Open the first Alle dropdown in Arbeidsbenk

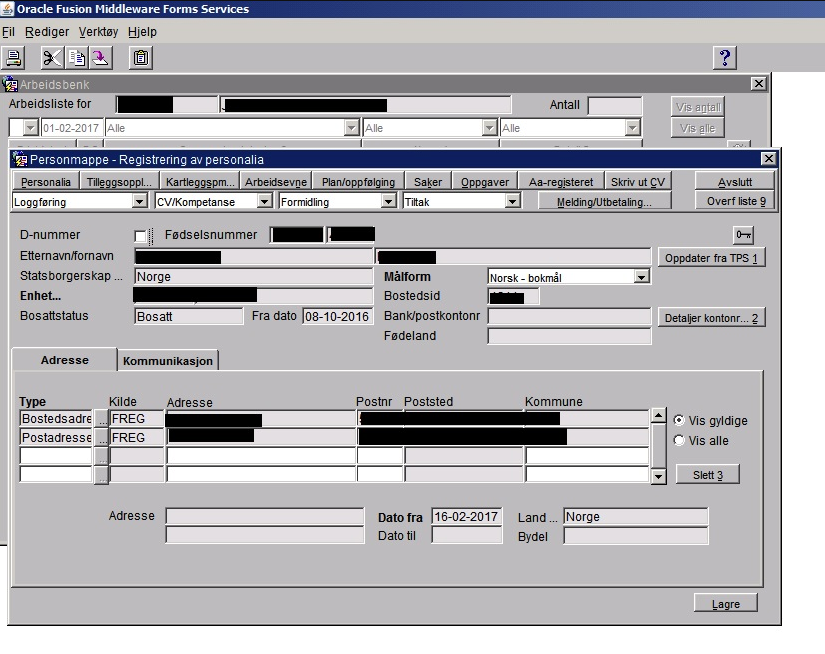click(352, 127)
